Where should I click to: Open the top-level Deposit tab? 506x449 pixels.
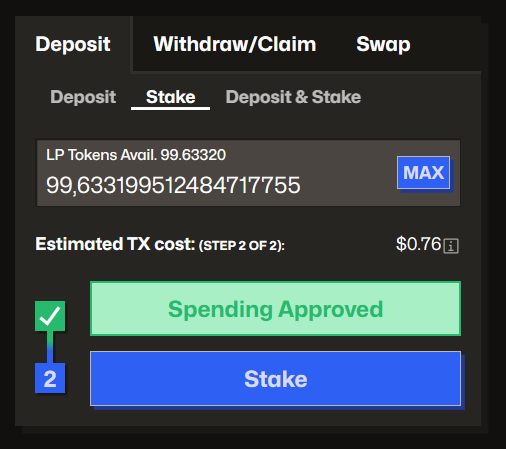tap(73, 44)
